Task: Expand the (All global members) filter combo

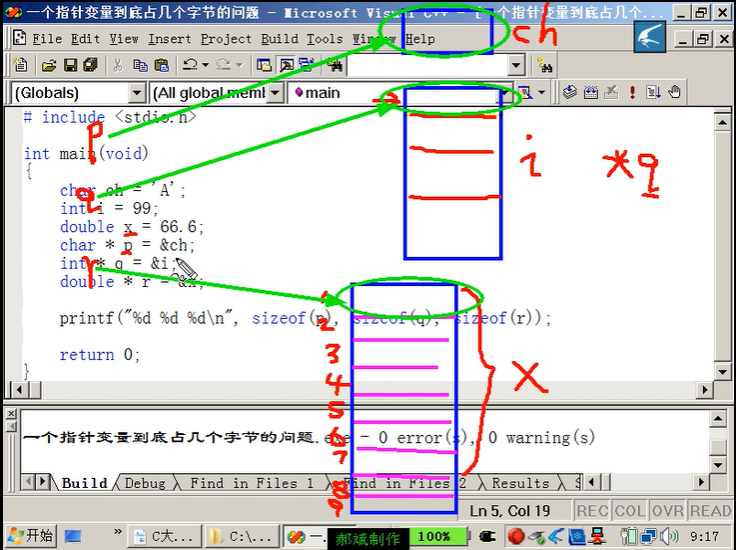Action: coord(276,92)
